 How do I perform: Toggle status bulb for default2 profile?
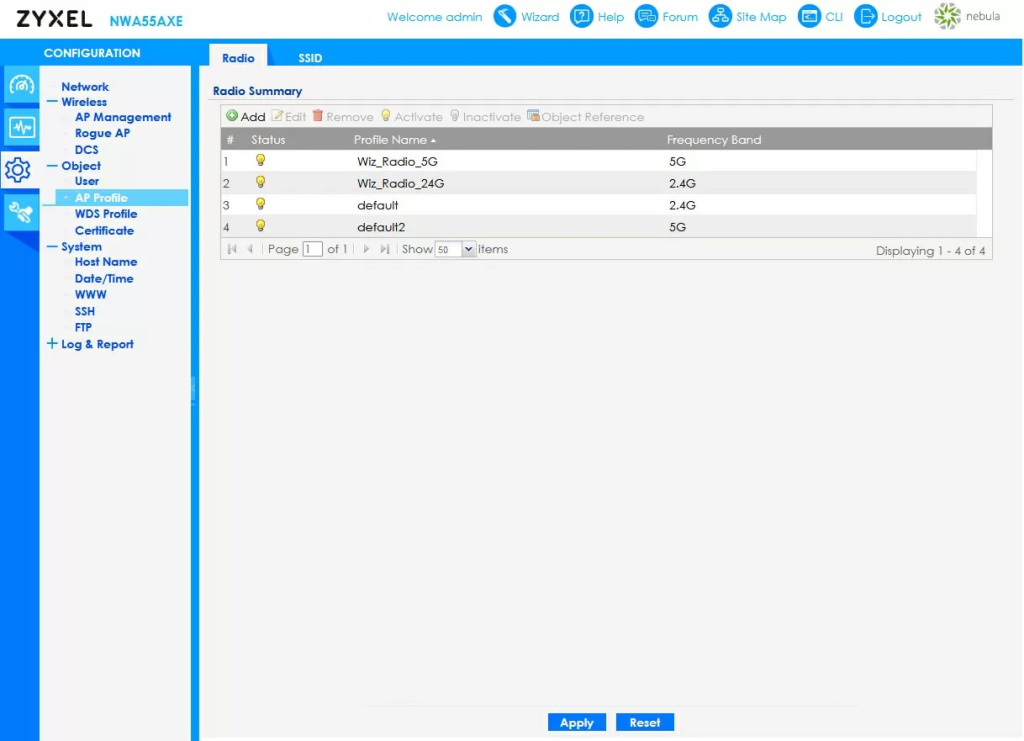pyautogui.click(x=261, y=226)
